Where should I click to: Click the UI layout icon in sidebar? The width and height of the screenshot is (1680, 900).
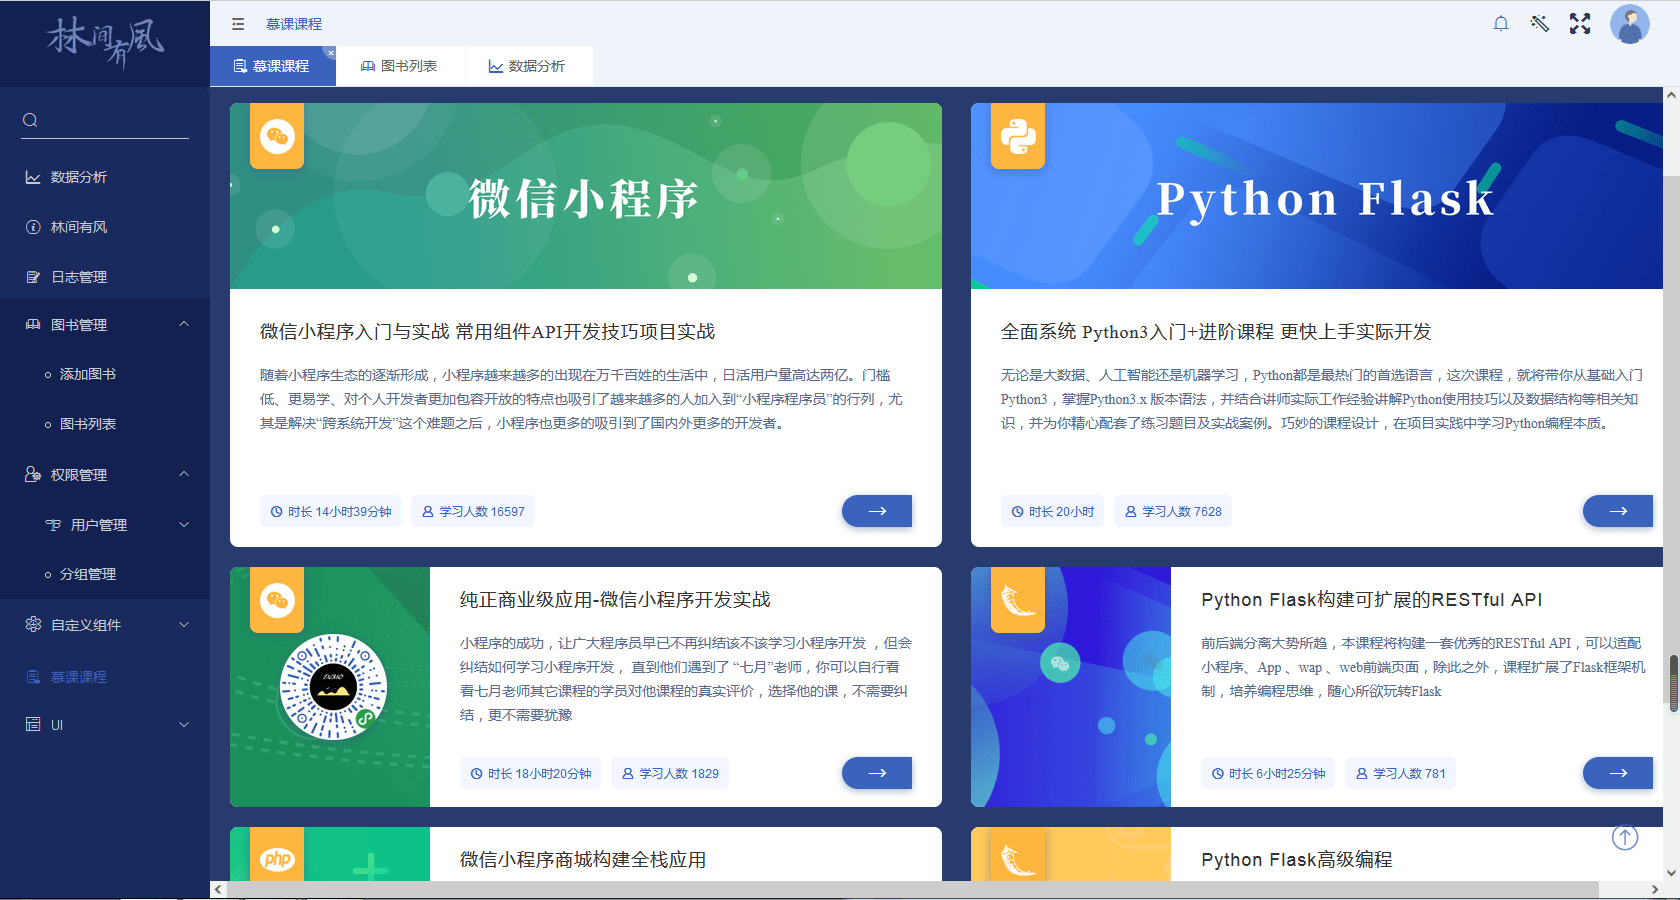coord(33,724)
